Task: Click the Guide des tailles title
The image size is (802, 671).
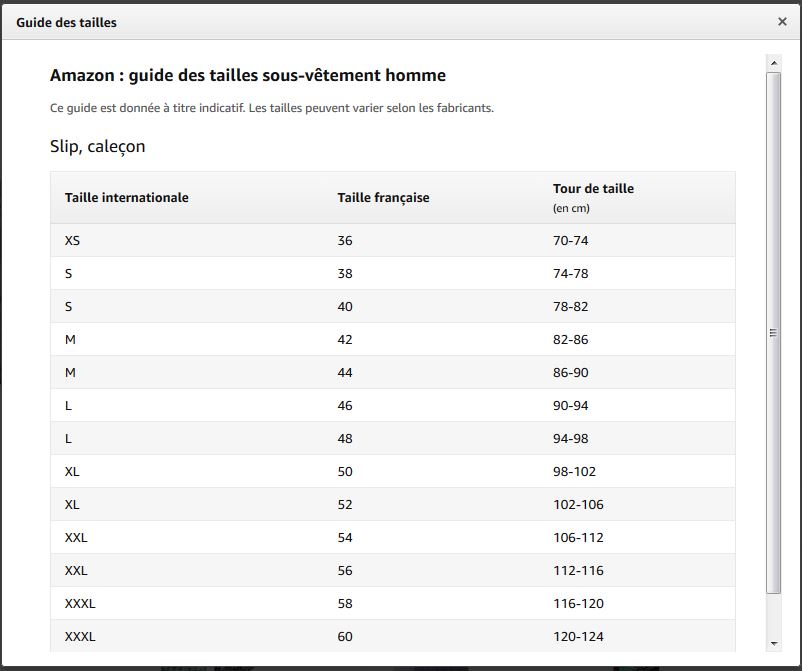Action: tap(66, 22)
